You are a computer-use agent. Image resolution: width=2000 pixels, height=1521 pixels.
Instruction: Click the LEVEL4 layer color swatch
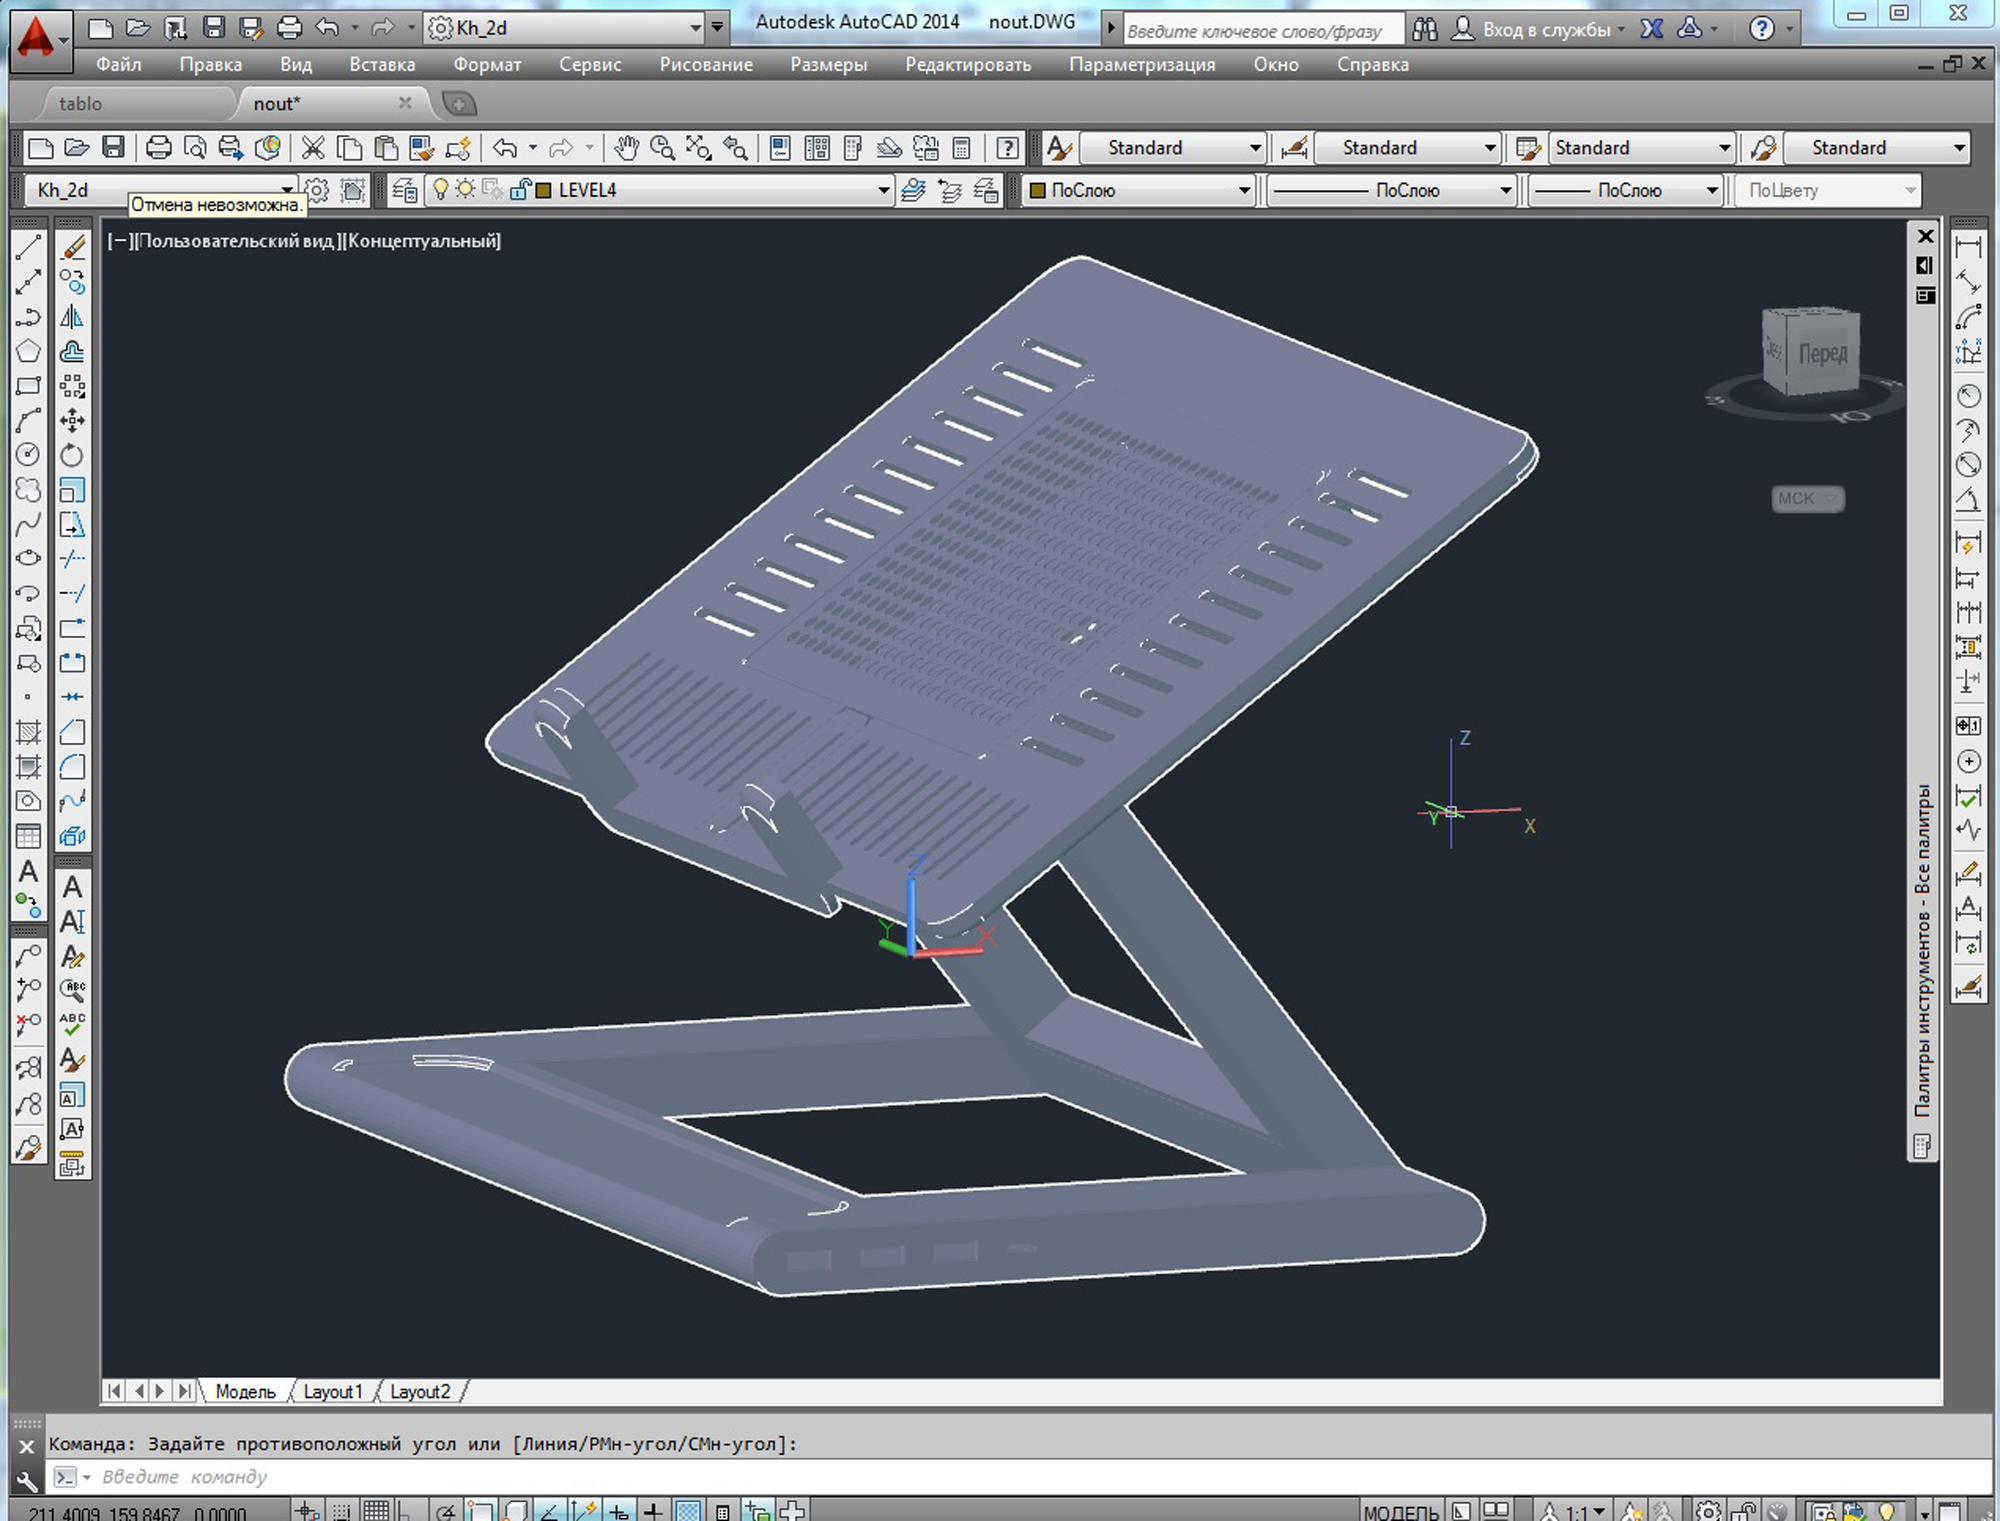click(541, 190)
